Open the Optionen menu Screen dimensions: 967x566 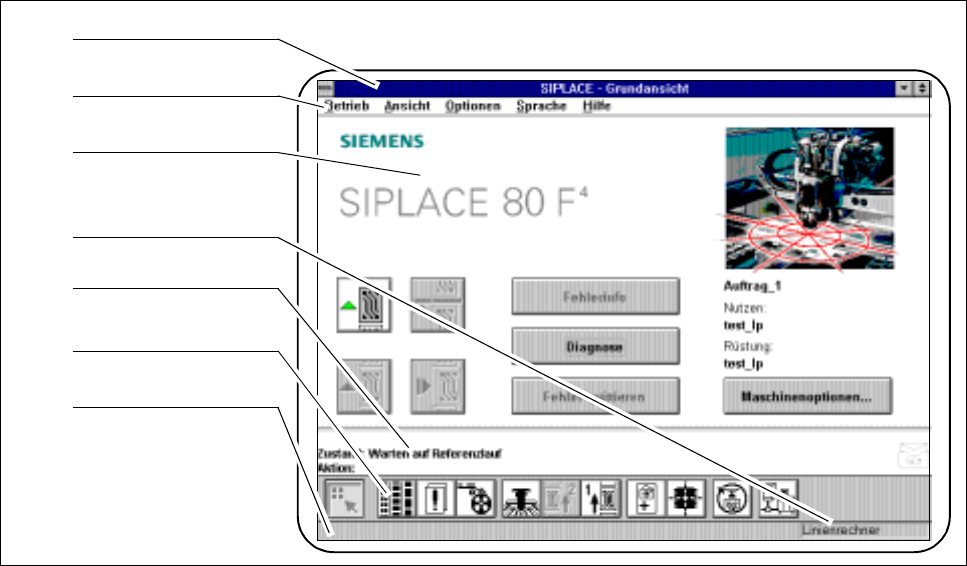click(473, 106)
